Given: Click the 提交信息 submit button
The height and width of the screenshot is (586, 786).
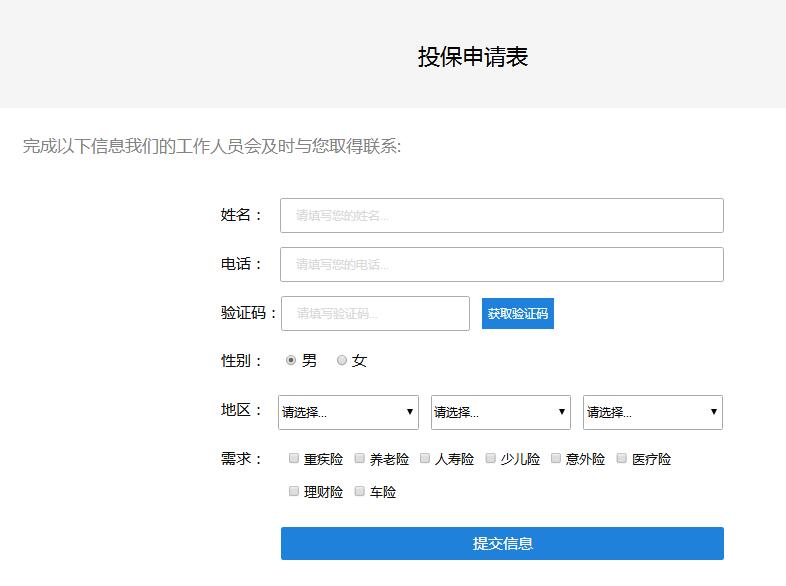Looking at the screenshot, I should tap(502, 543).
